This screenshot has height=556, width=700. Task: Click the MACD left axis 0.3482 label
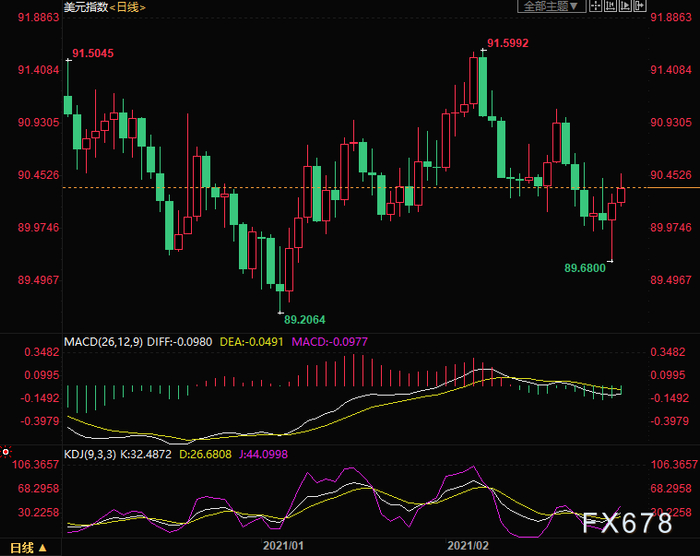[42, 352]
